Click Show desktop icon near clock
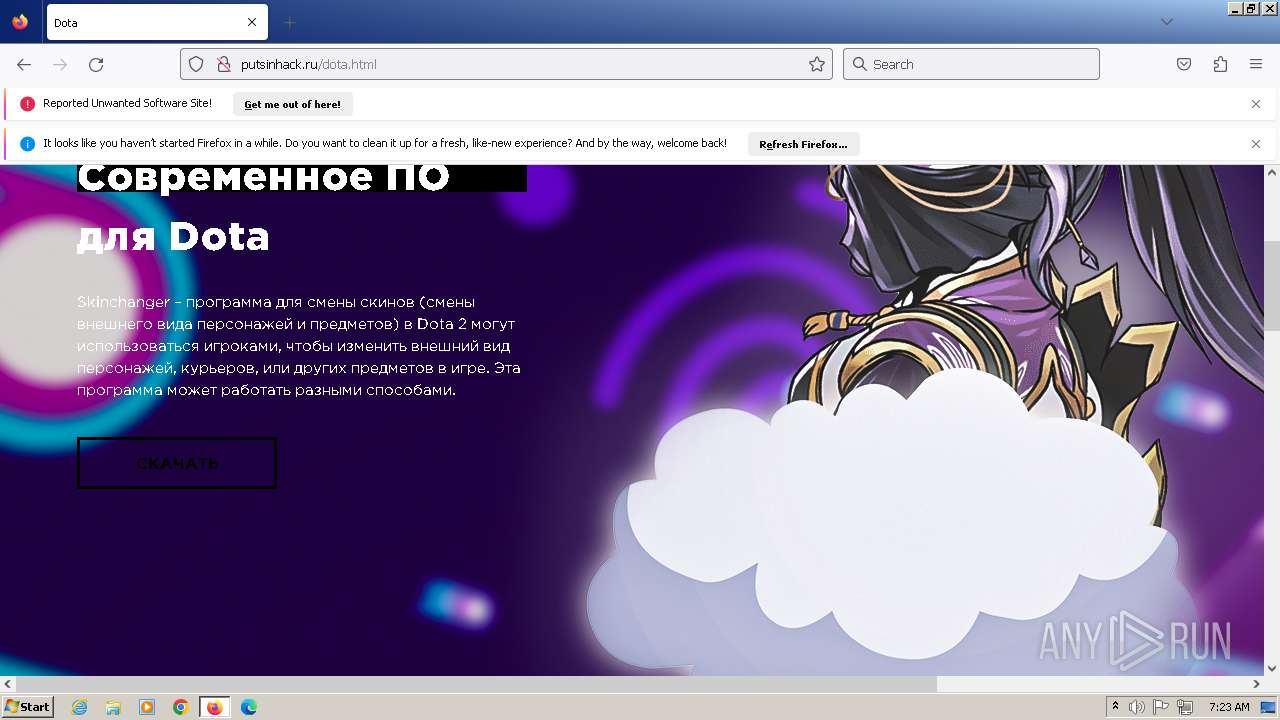The height and width of the screenshot is (720, 1280). [1269, 707]
